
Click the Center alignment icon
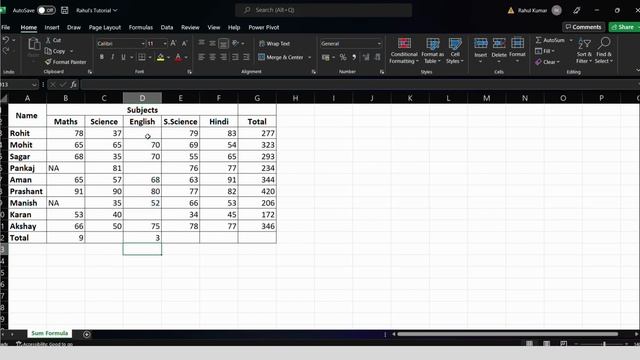click(x=213, y=57)
